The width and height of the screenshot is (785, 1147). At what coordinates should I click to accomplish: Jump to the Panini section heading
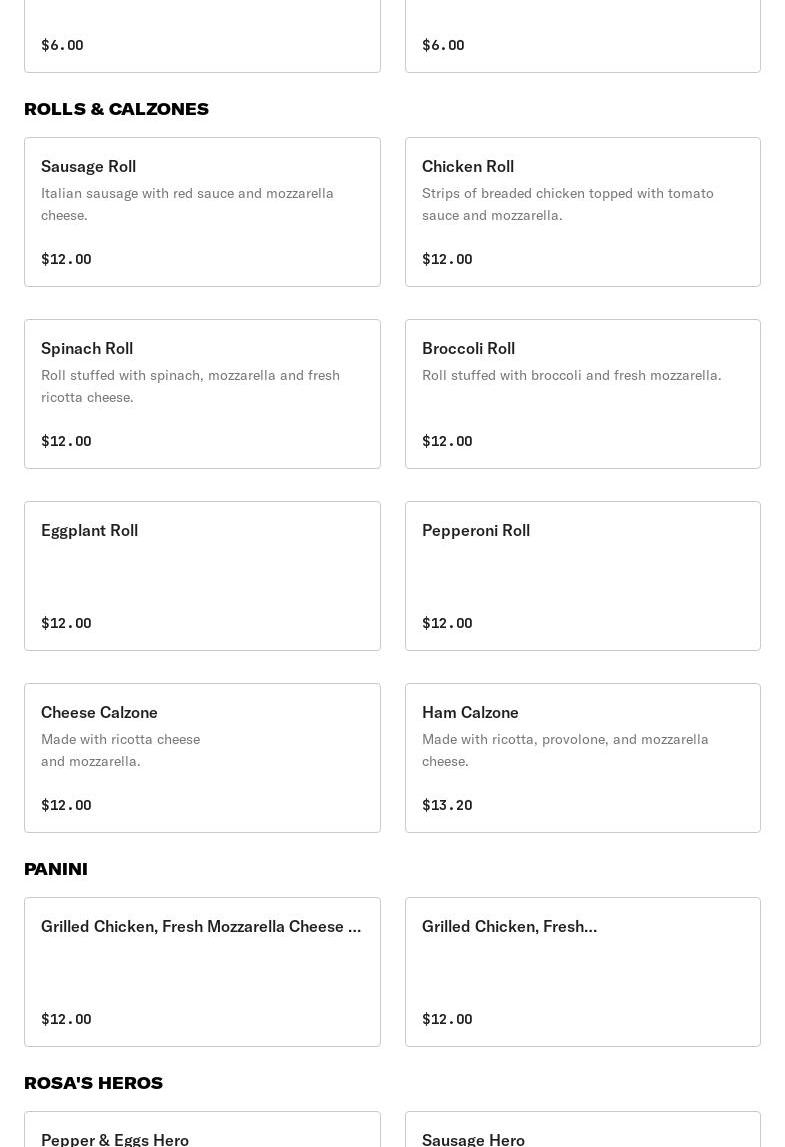[56, 869]
